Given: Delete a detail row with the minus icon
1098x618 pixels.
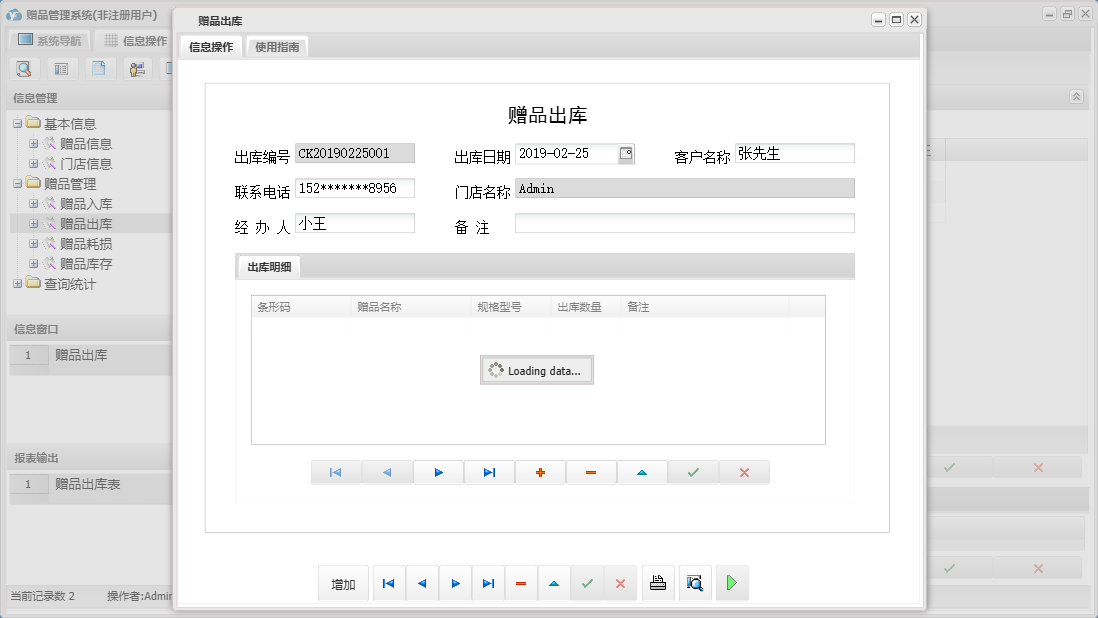Looking at the screenshot, I should pyautogui.click(x=591, y=471).
